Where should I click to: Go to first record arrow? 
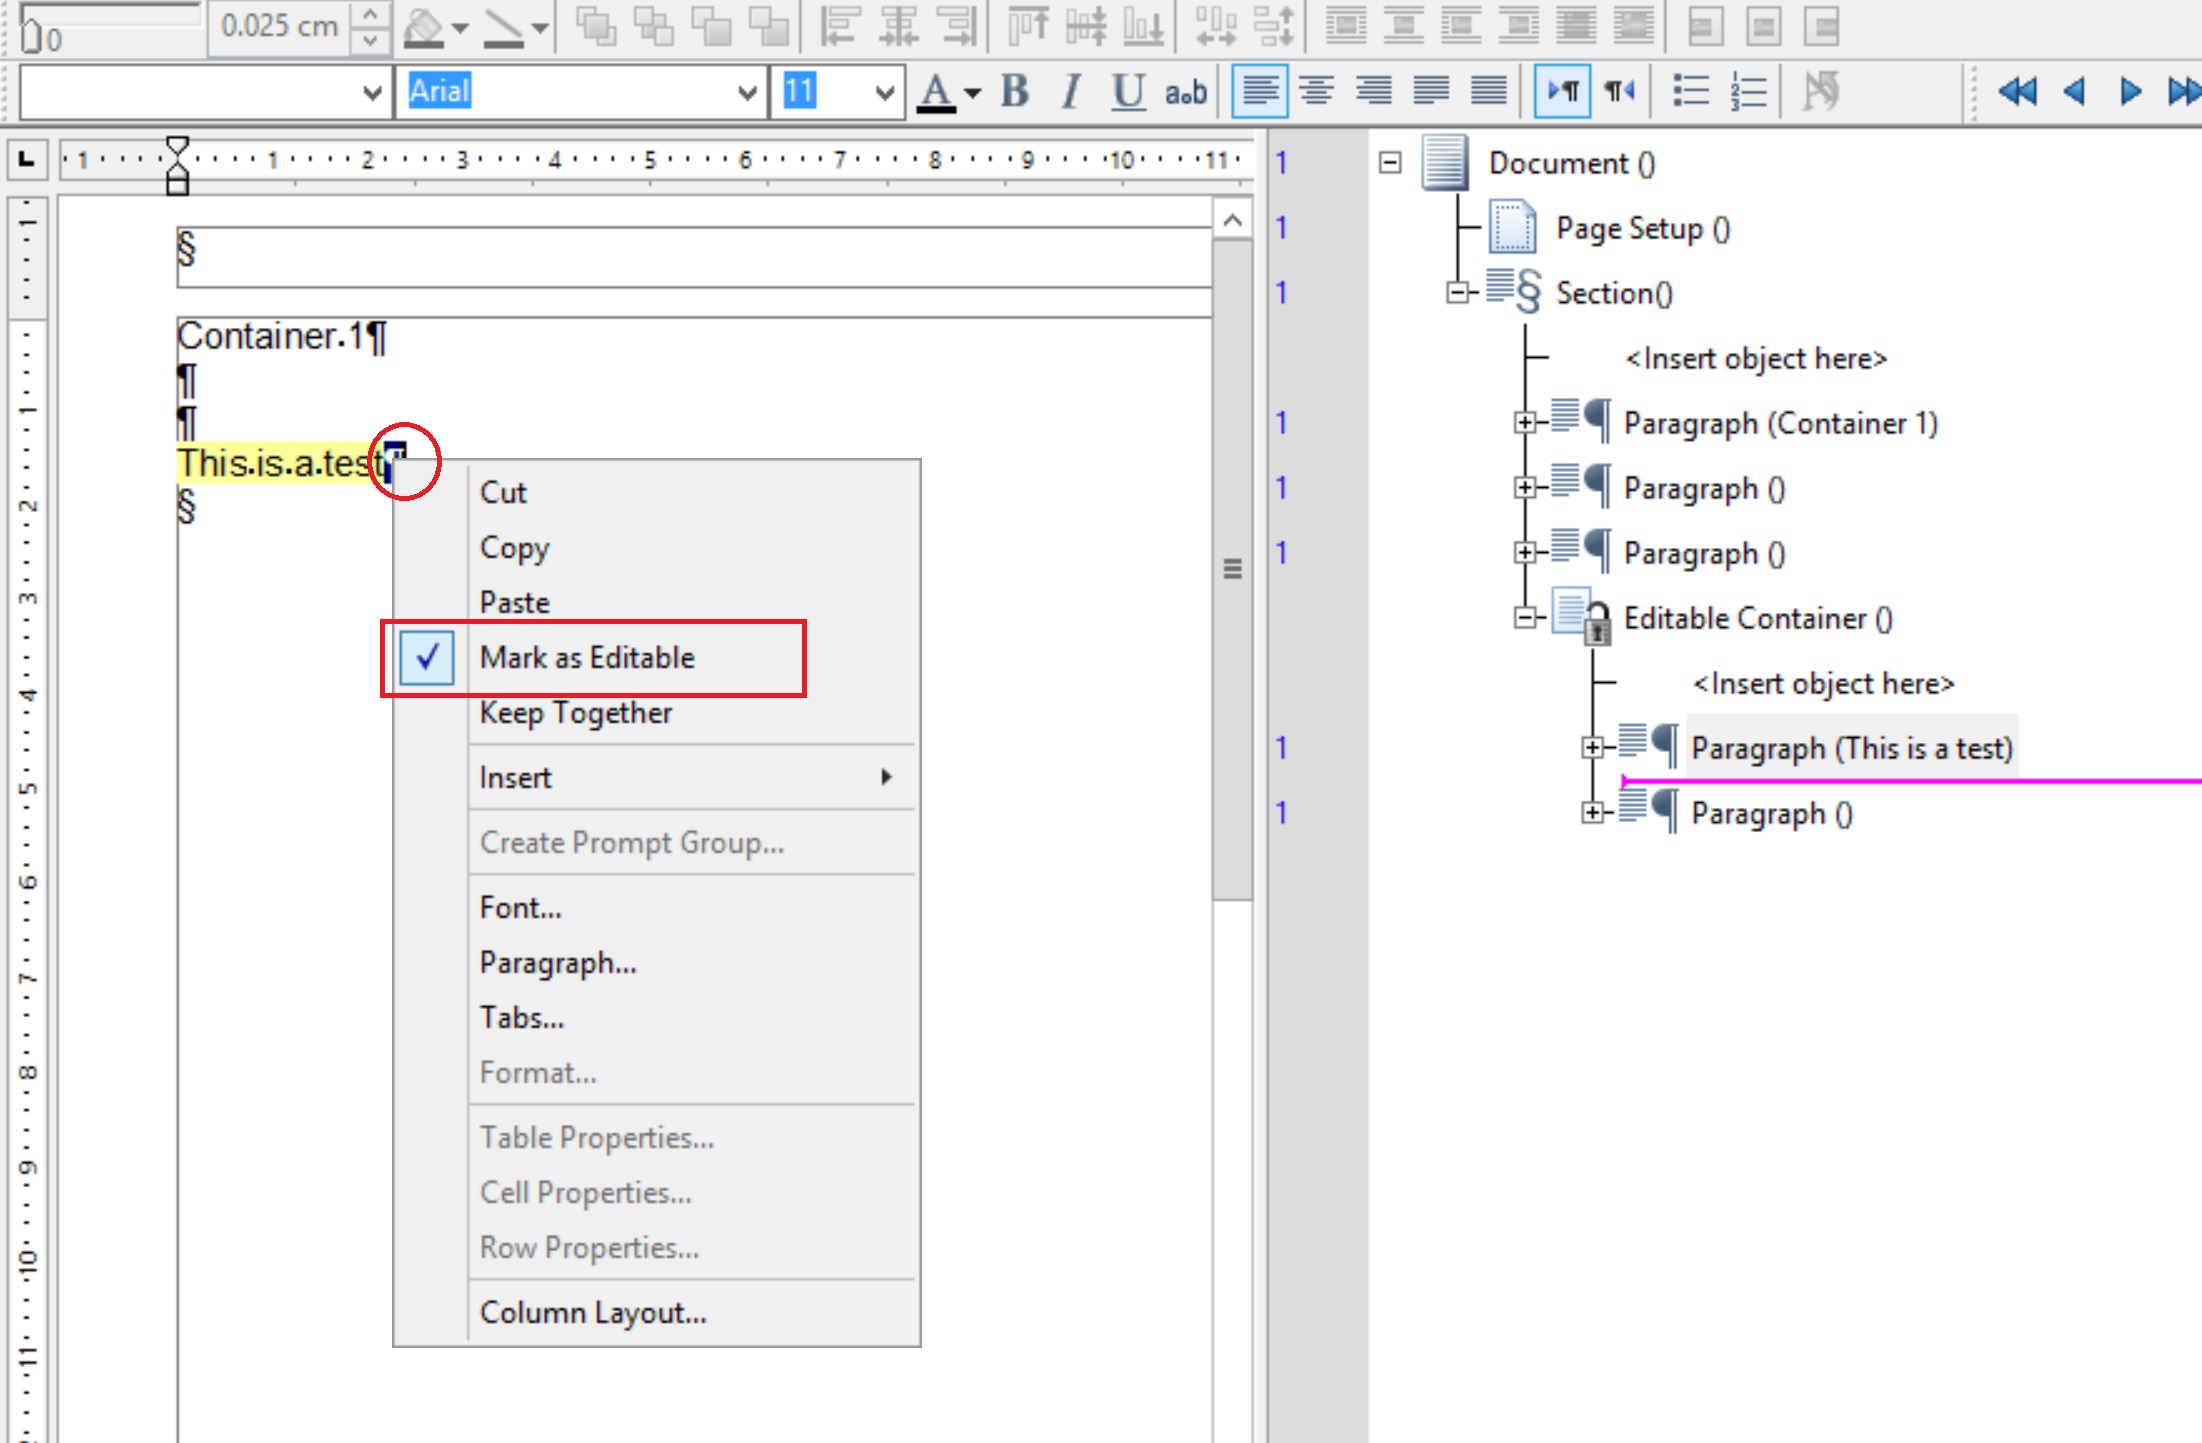tap(2017, 92)
